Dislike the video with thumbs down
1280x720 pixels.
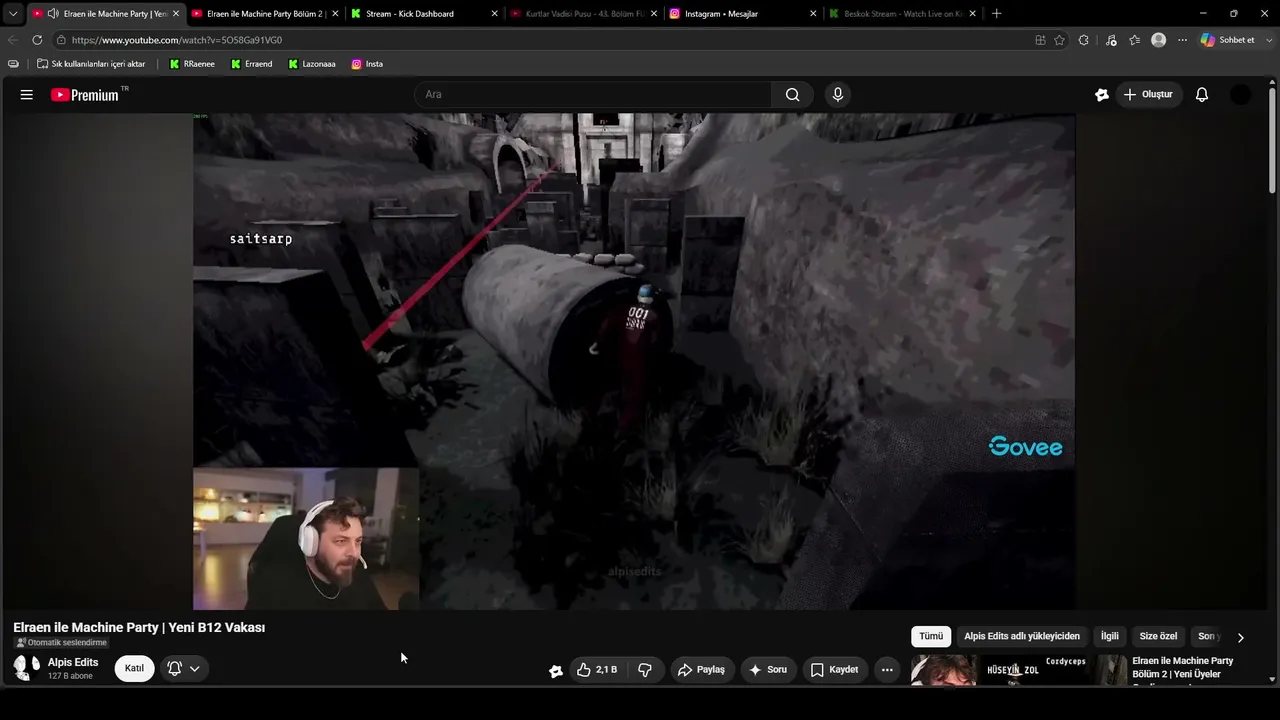point(645,670)
